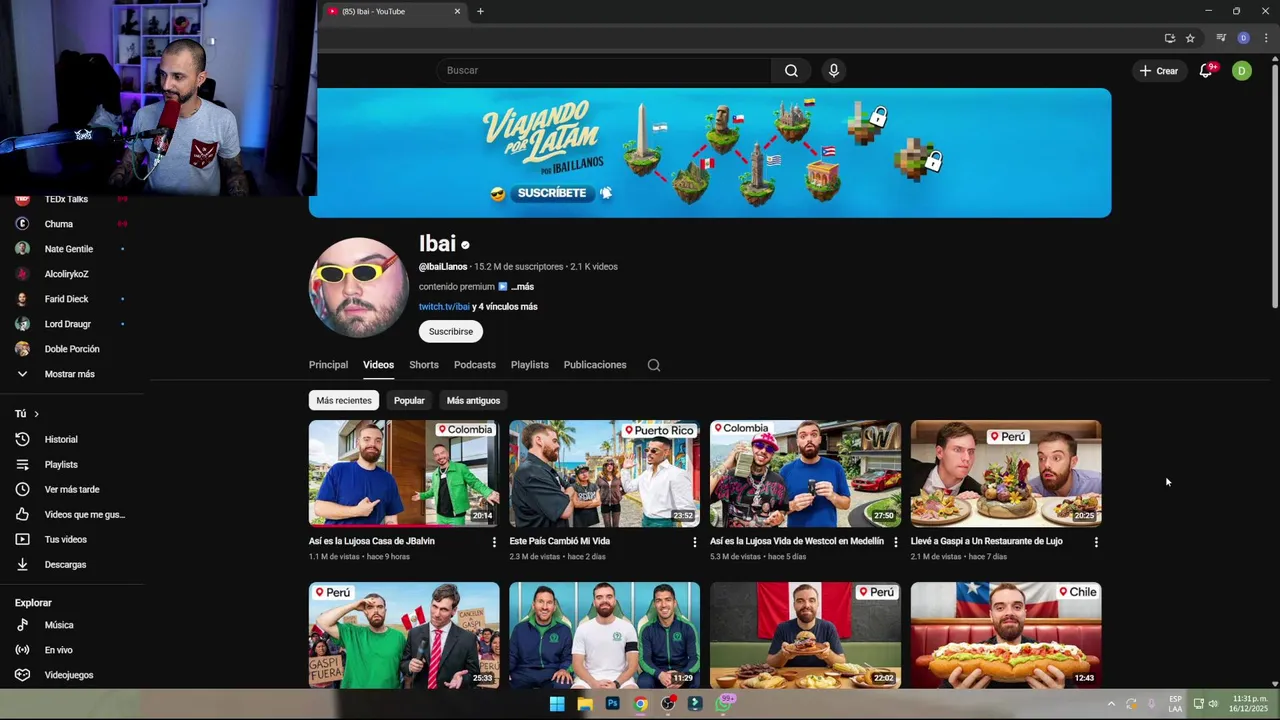Start voice search with microphone icon
The height and width of the screenshot is (720, 1280).
pos(833,71)
